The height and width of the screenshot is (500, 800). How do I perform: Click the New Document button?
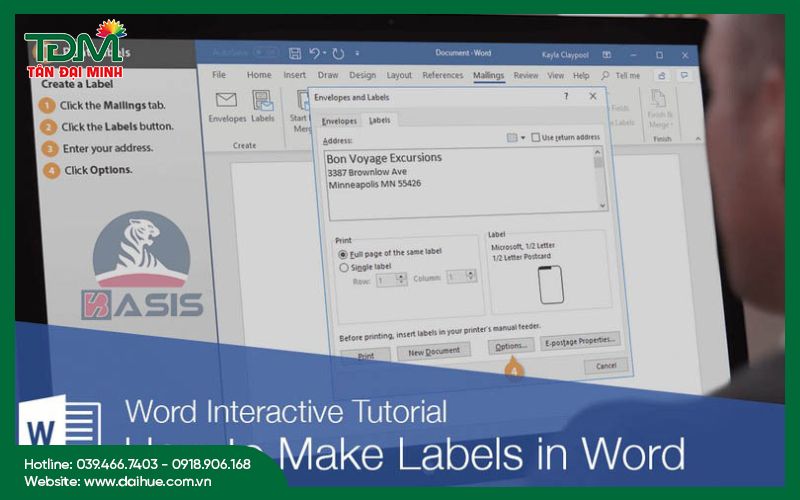click(x=434, y=351)
